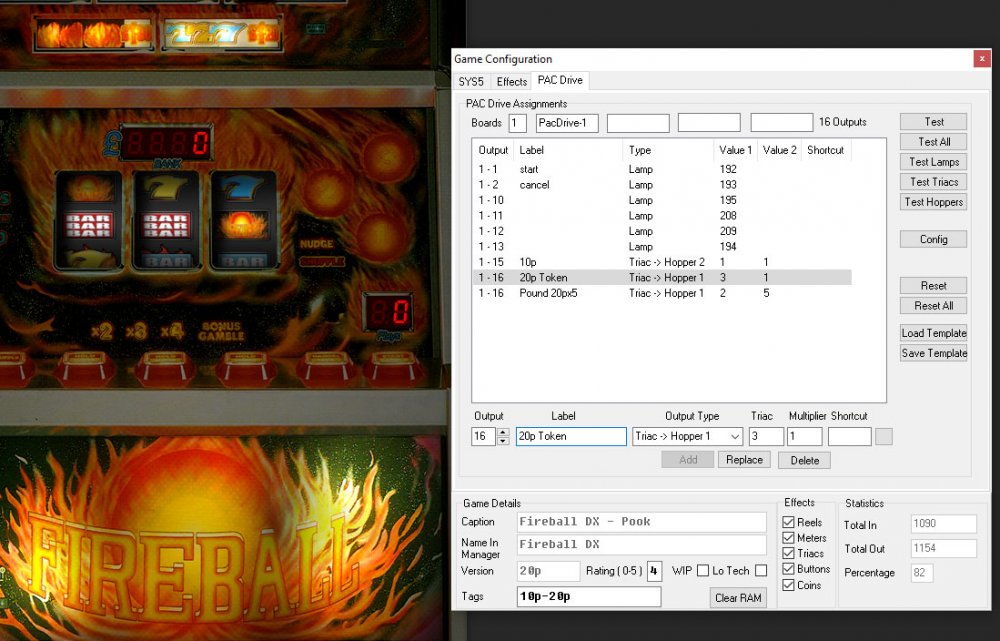Click the Percentage statistics field

pos(922,573)
